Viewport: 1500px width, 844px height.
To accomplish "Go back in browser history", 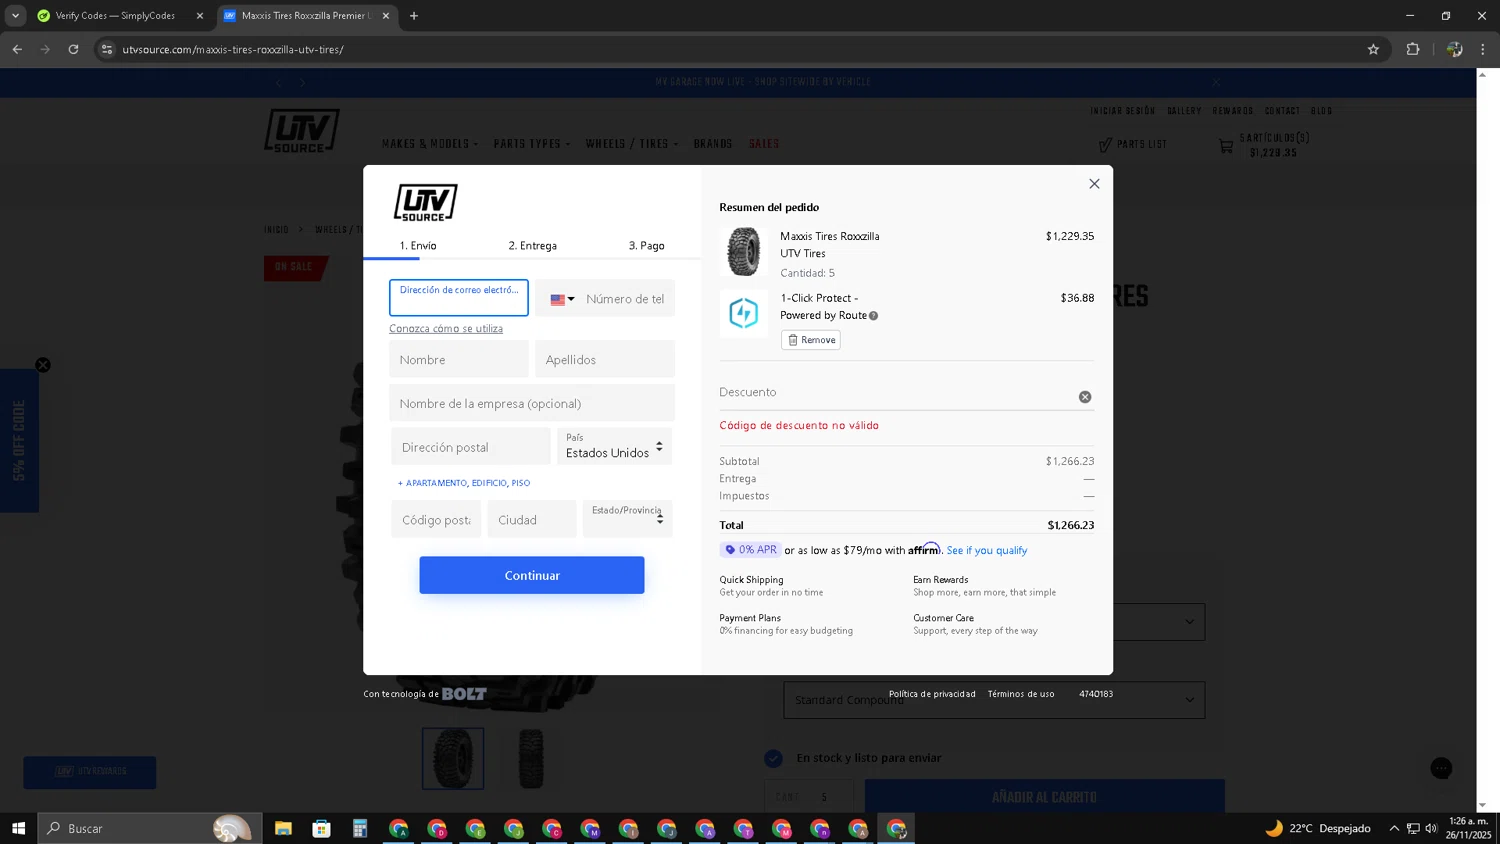I will (17, 49).
